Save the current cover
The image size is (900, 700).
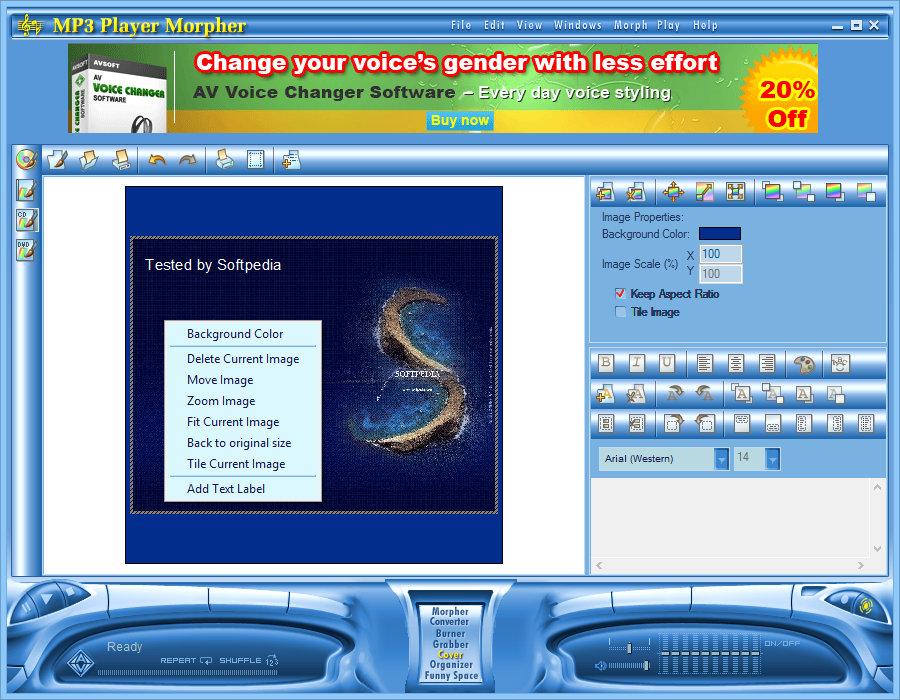pos(121,160)
